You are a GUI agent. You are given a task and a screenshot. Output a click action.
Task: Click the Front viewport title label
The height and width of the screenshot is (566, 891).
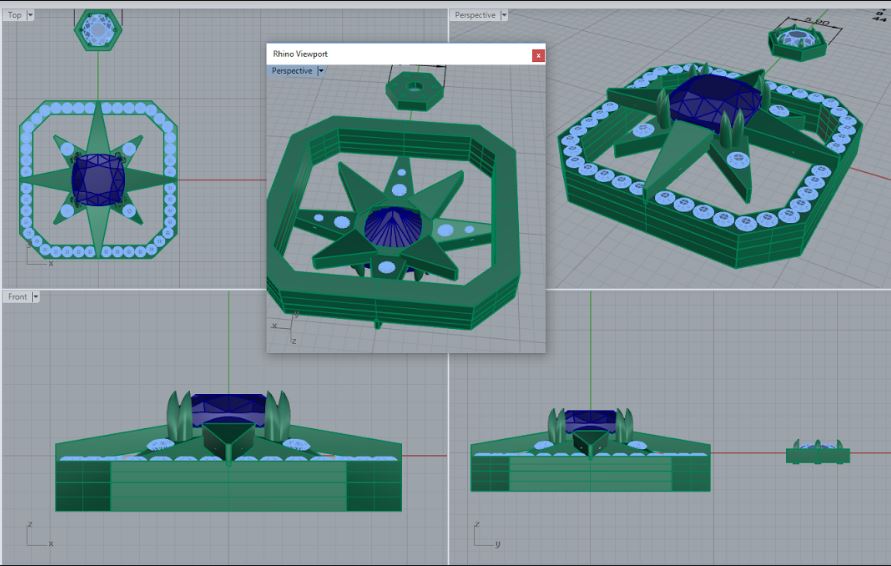pyautogui.click(x=17, y=297)
